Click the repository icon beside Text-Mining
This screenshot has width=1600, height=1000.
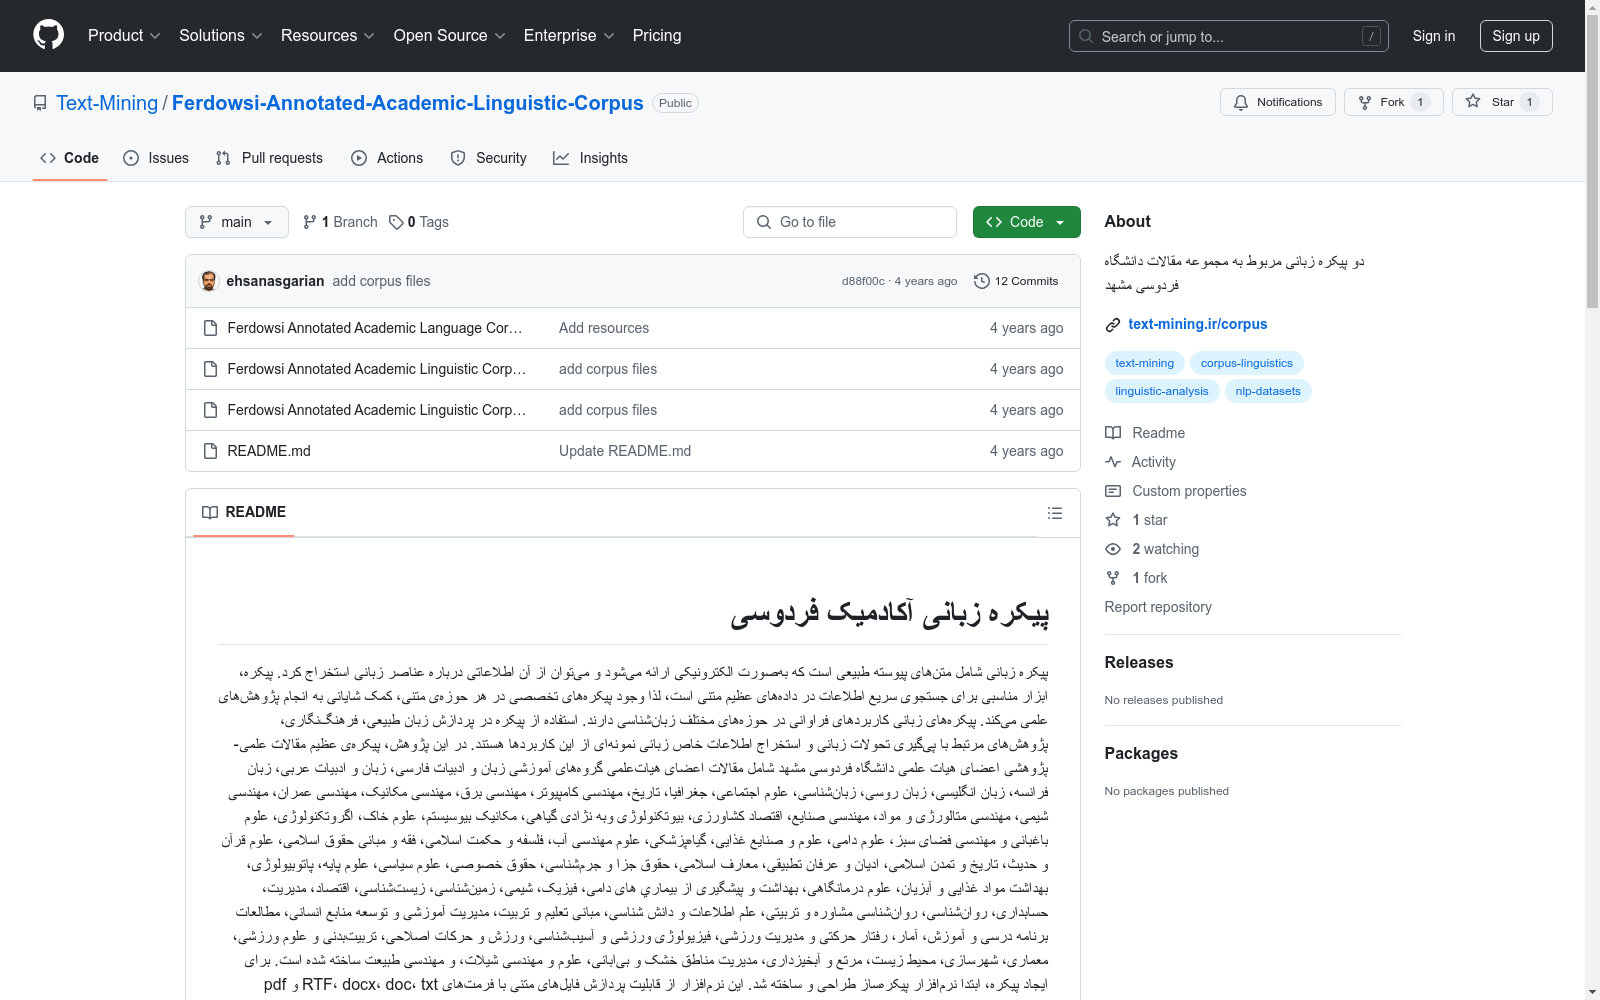40,103
